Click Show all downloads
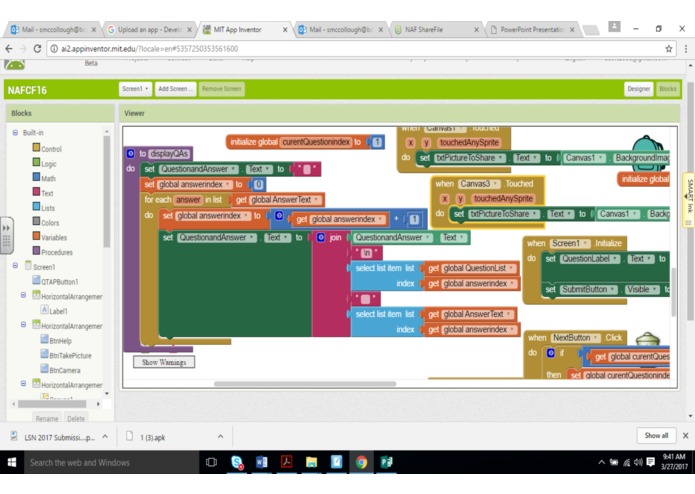Viewport: 695px width, 494px height. [x=656, y=436]
